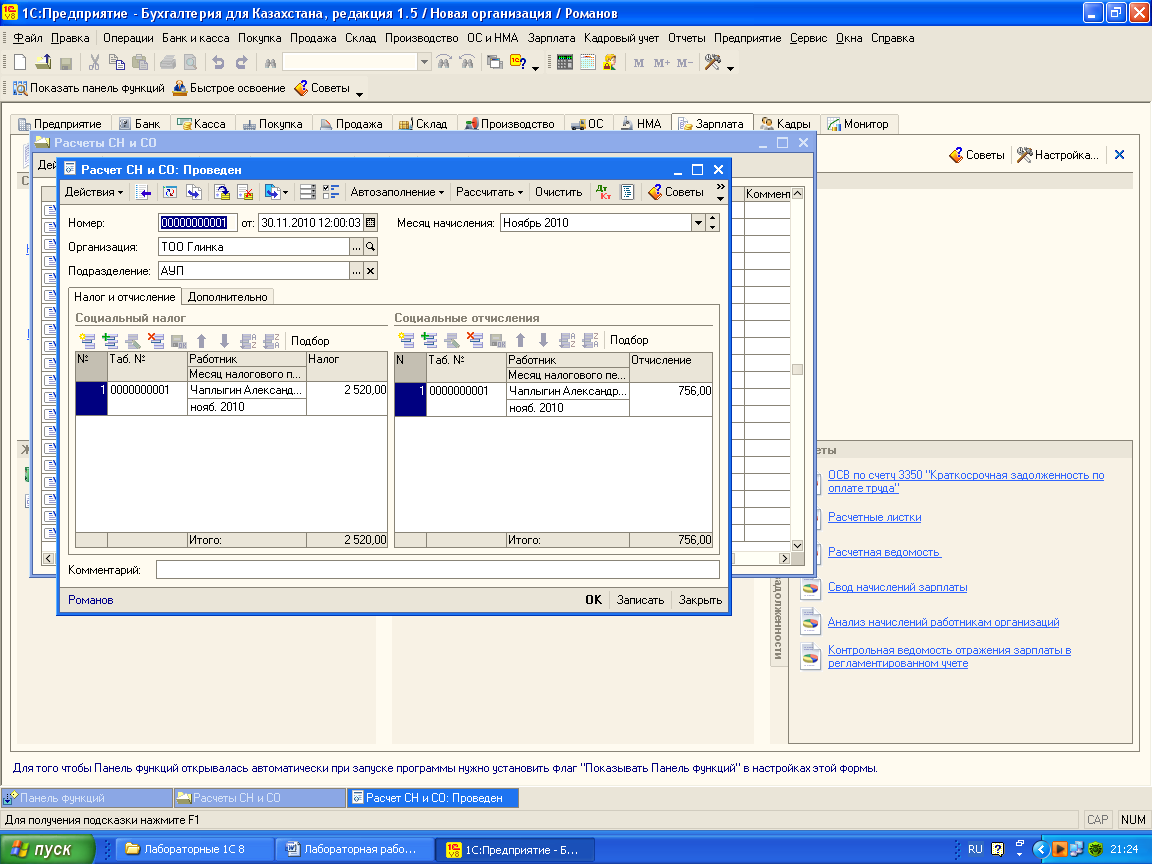Image resolution: width=1152 pixels, height=864 pixels.
Task: Click the Cut scissors toolbar icon
Action: click(94, 63)
